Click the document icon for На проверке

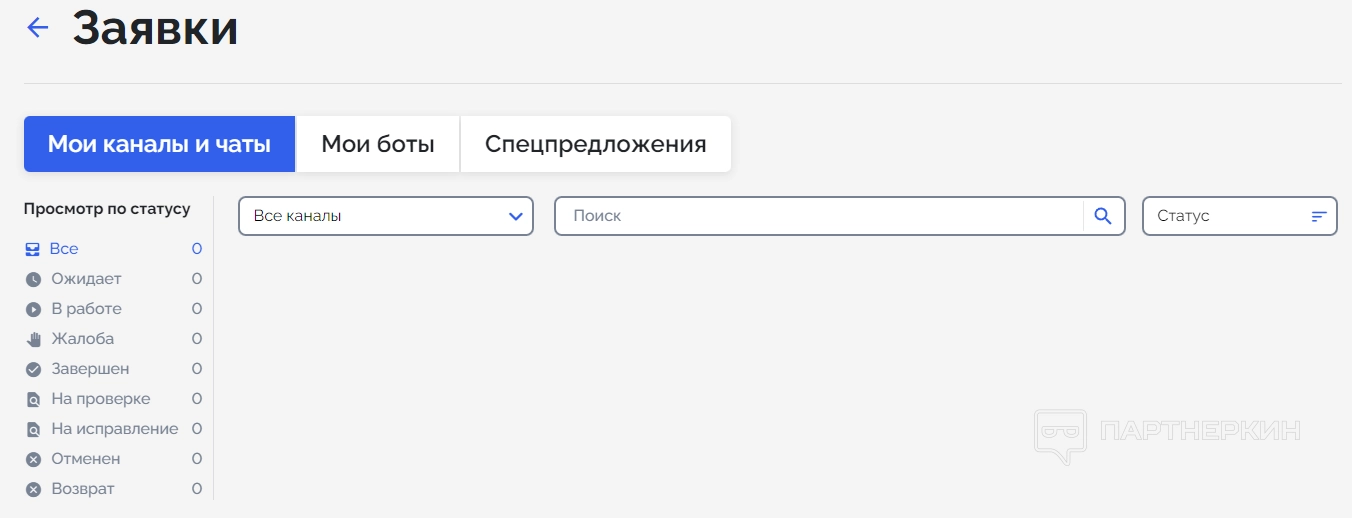point(34,399)
